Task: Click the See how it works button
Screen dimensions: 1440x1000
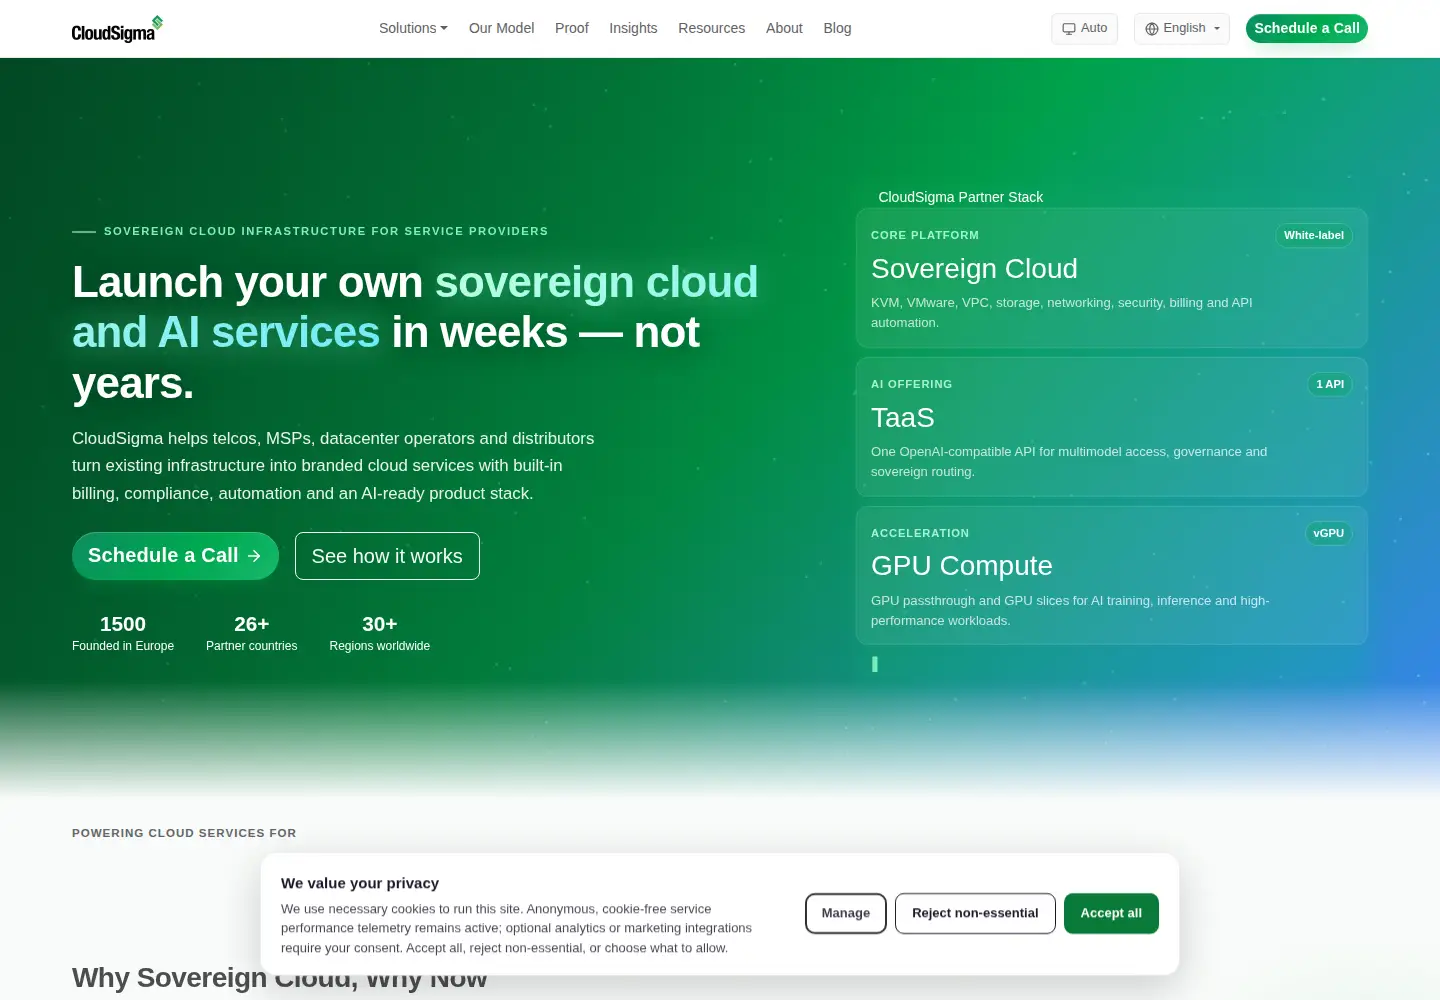Action: point(387,556)
